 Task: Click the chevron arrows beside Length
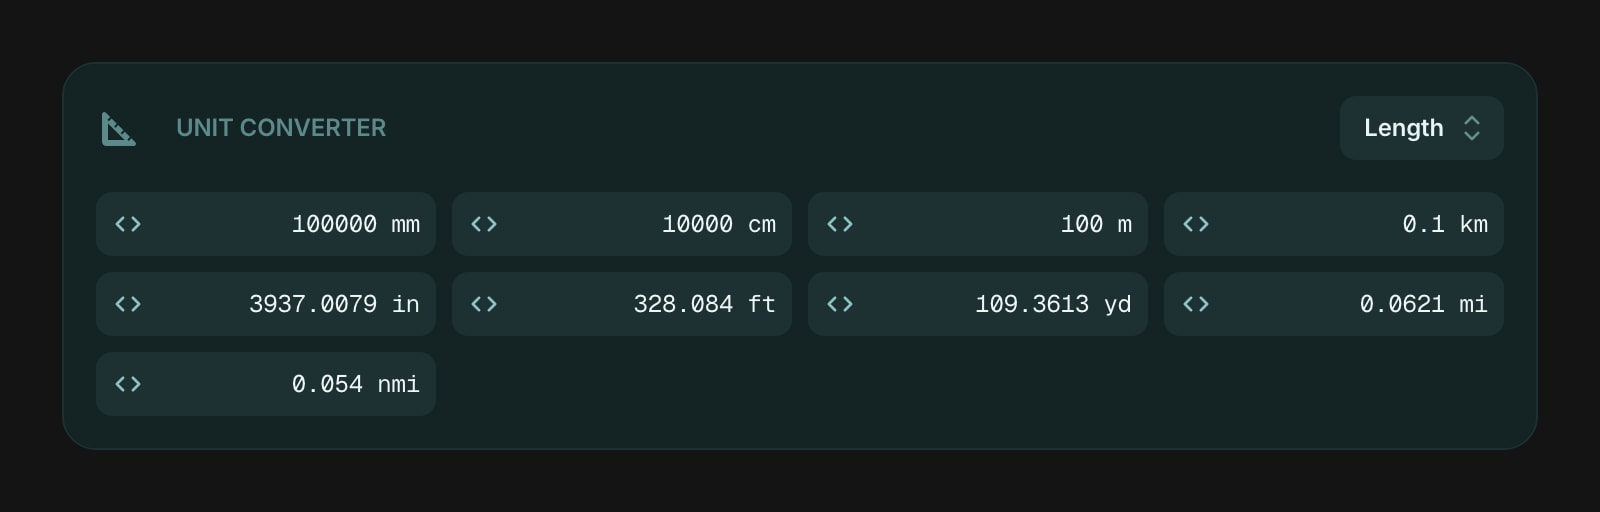(x=1471, y=128)
